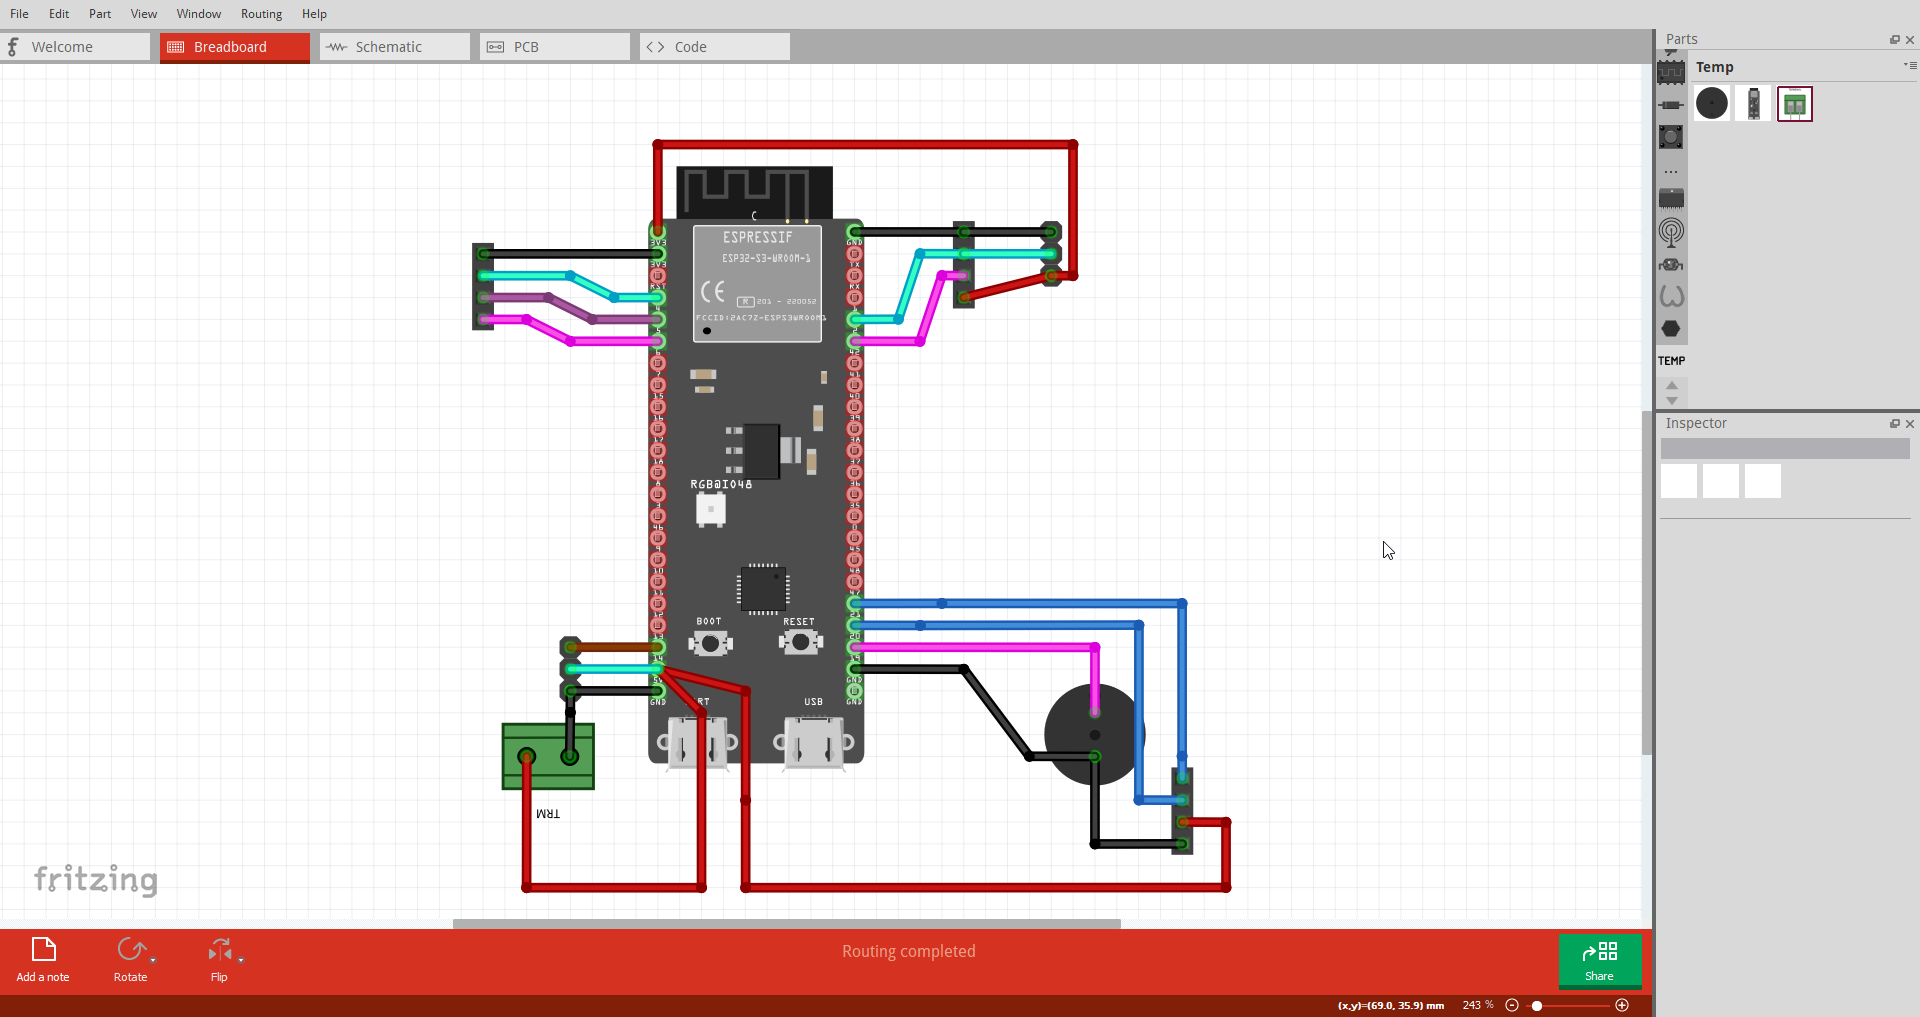Image resolution: width=1920 pixels, height=1017 pixels.
Task: Open the Part menu
Action: click(x=100, y=14)
